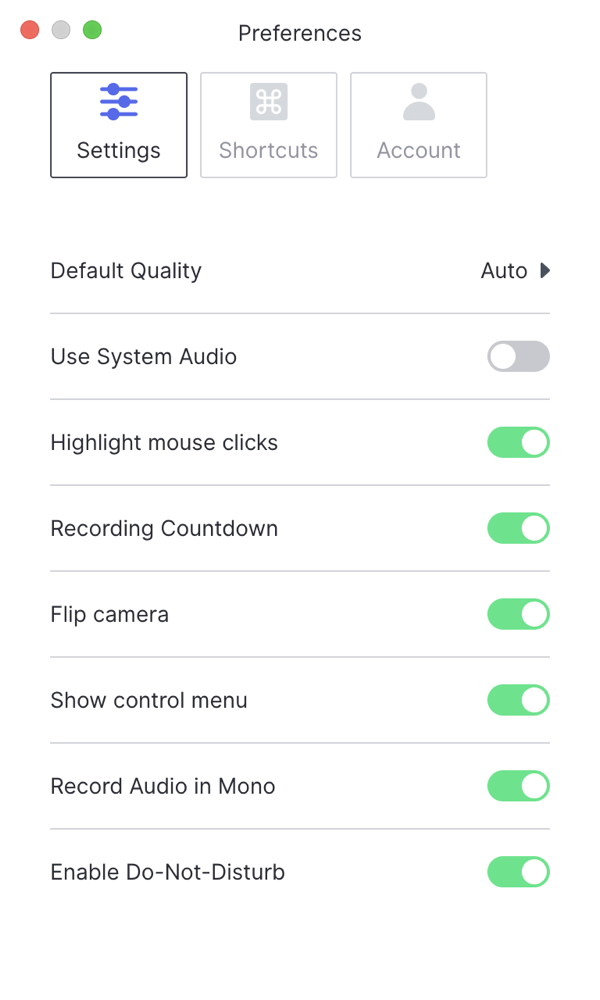Select the Settings tab

[x=118, y=125]
